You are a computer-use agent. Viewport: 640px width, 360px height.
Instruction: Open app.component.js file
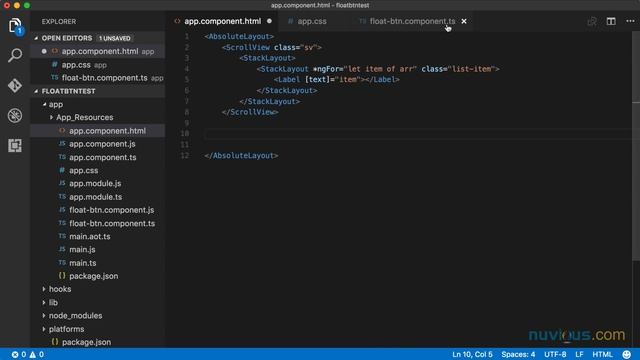pyautogui.click(x=98, y=144)
